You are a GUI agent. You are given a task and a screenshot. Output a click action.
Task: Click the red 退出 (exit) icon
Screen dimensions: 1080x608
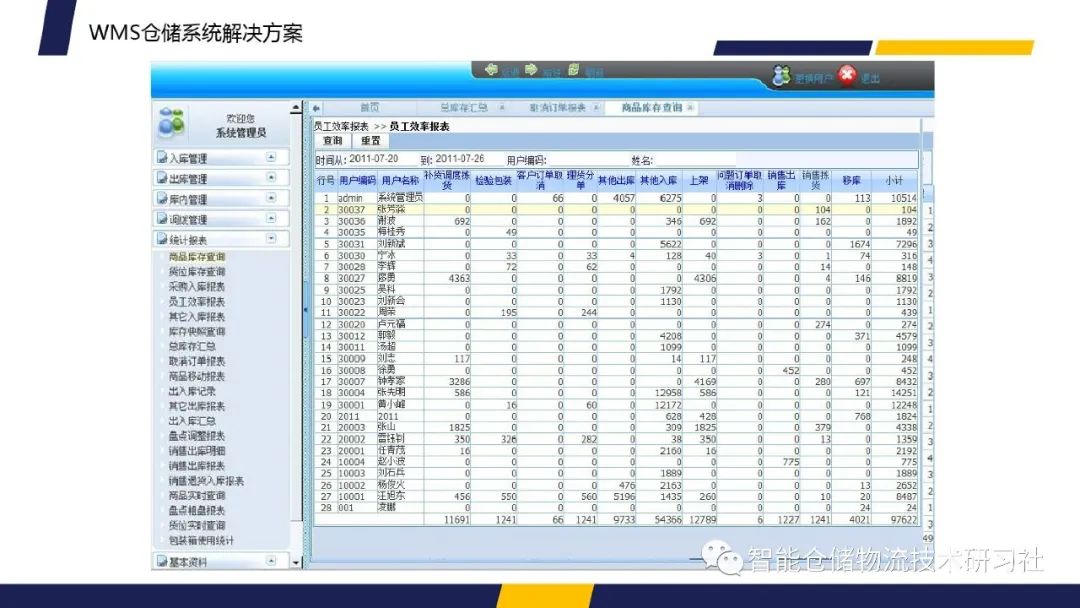[848, 74]
